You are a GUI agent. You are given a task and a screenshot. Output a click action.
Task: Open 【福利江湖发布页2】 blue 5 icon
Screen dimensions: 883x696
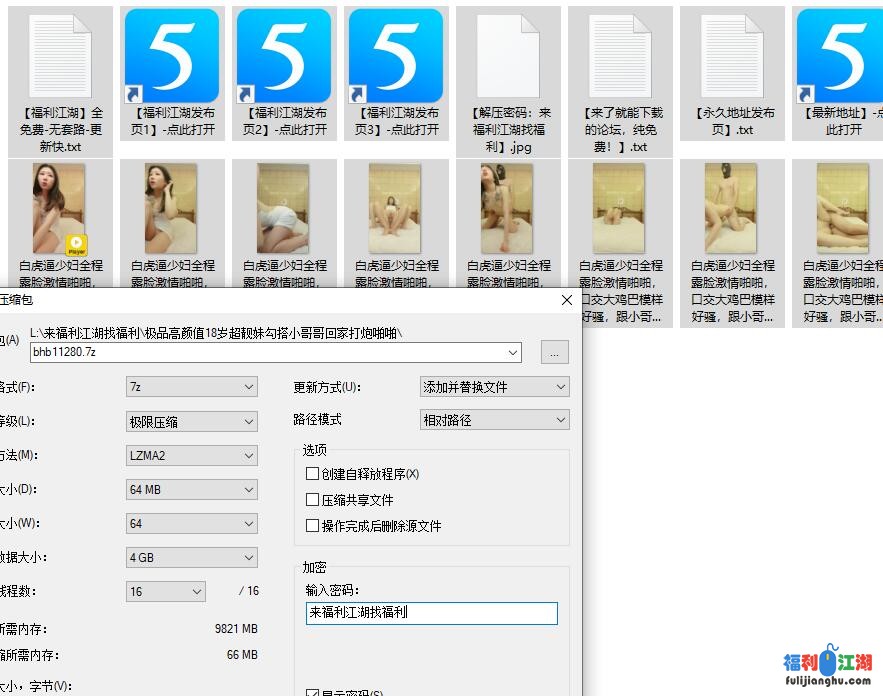coord(283,55)
